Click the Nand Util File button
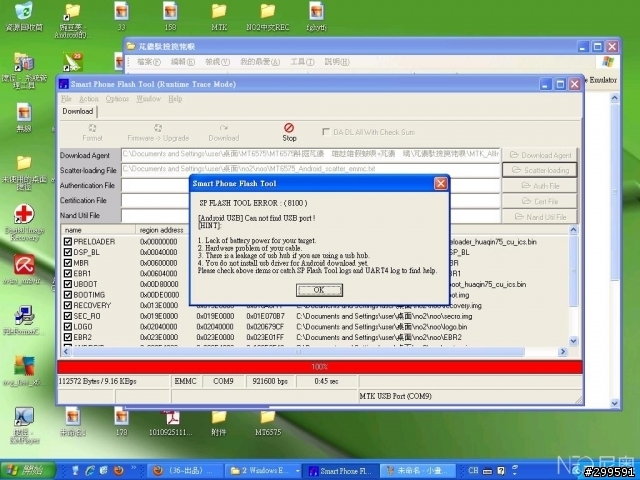 click(x=539, y=217)
